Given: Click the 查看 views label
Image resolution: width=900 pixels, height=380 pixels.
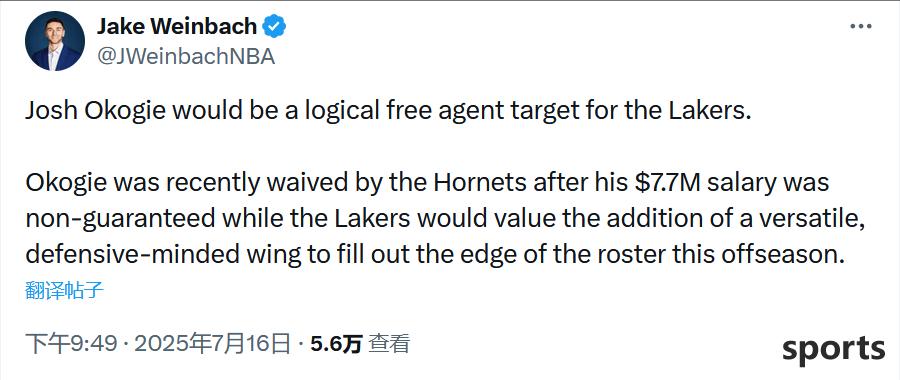Looking at the screenshot, I should click(x=389, y=344).
